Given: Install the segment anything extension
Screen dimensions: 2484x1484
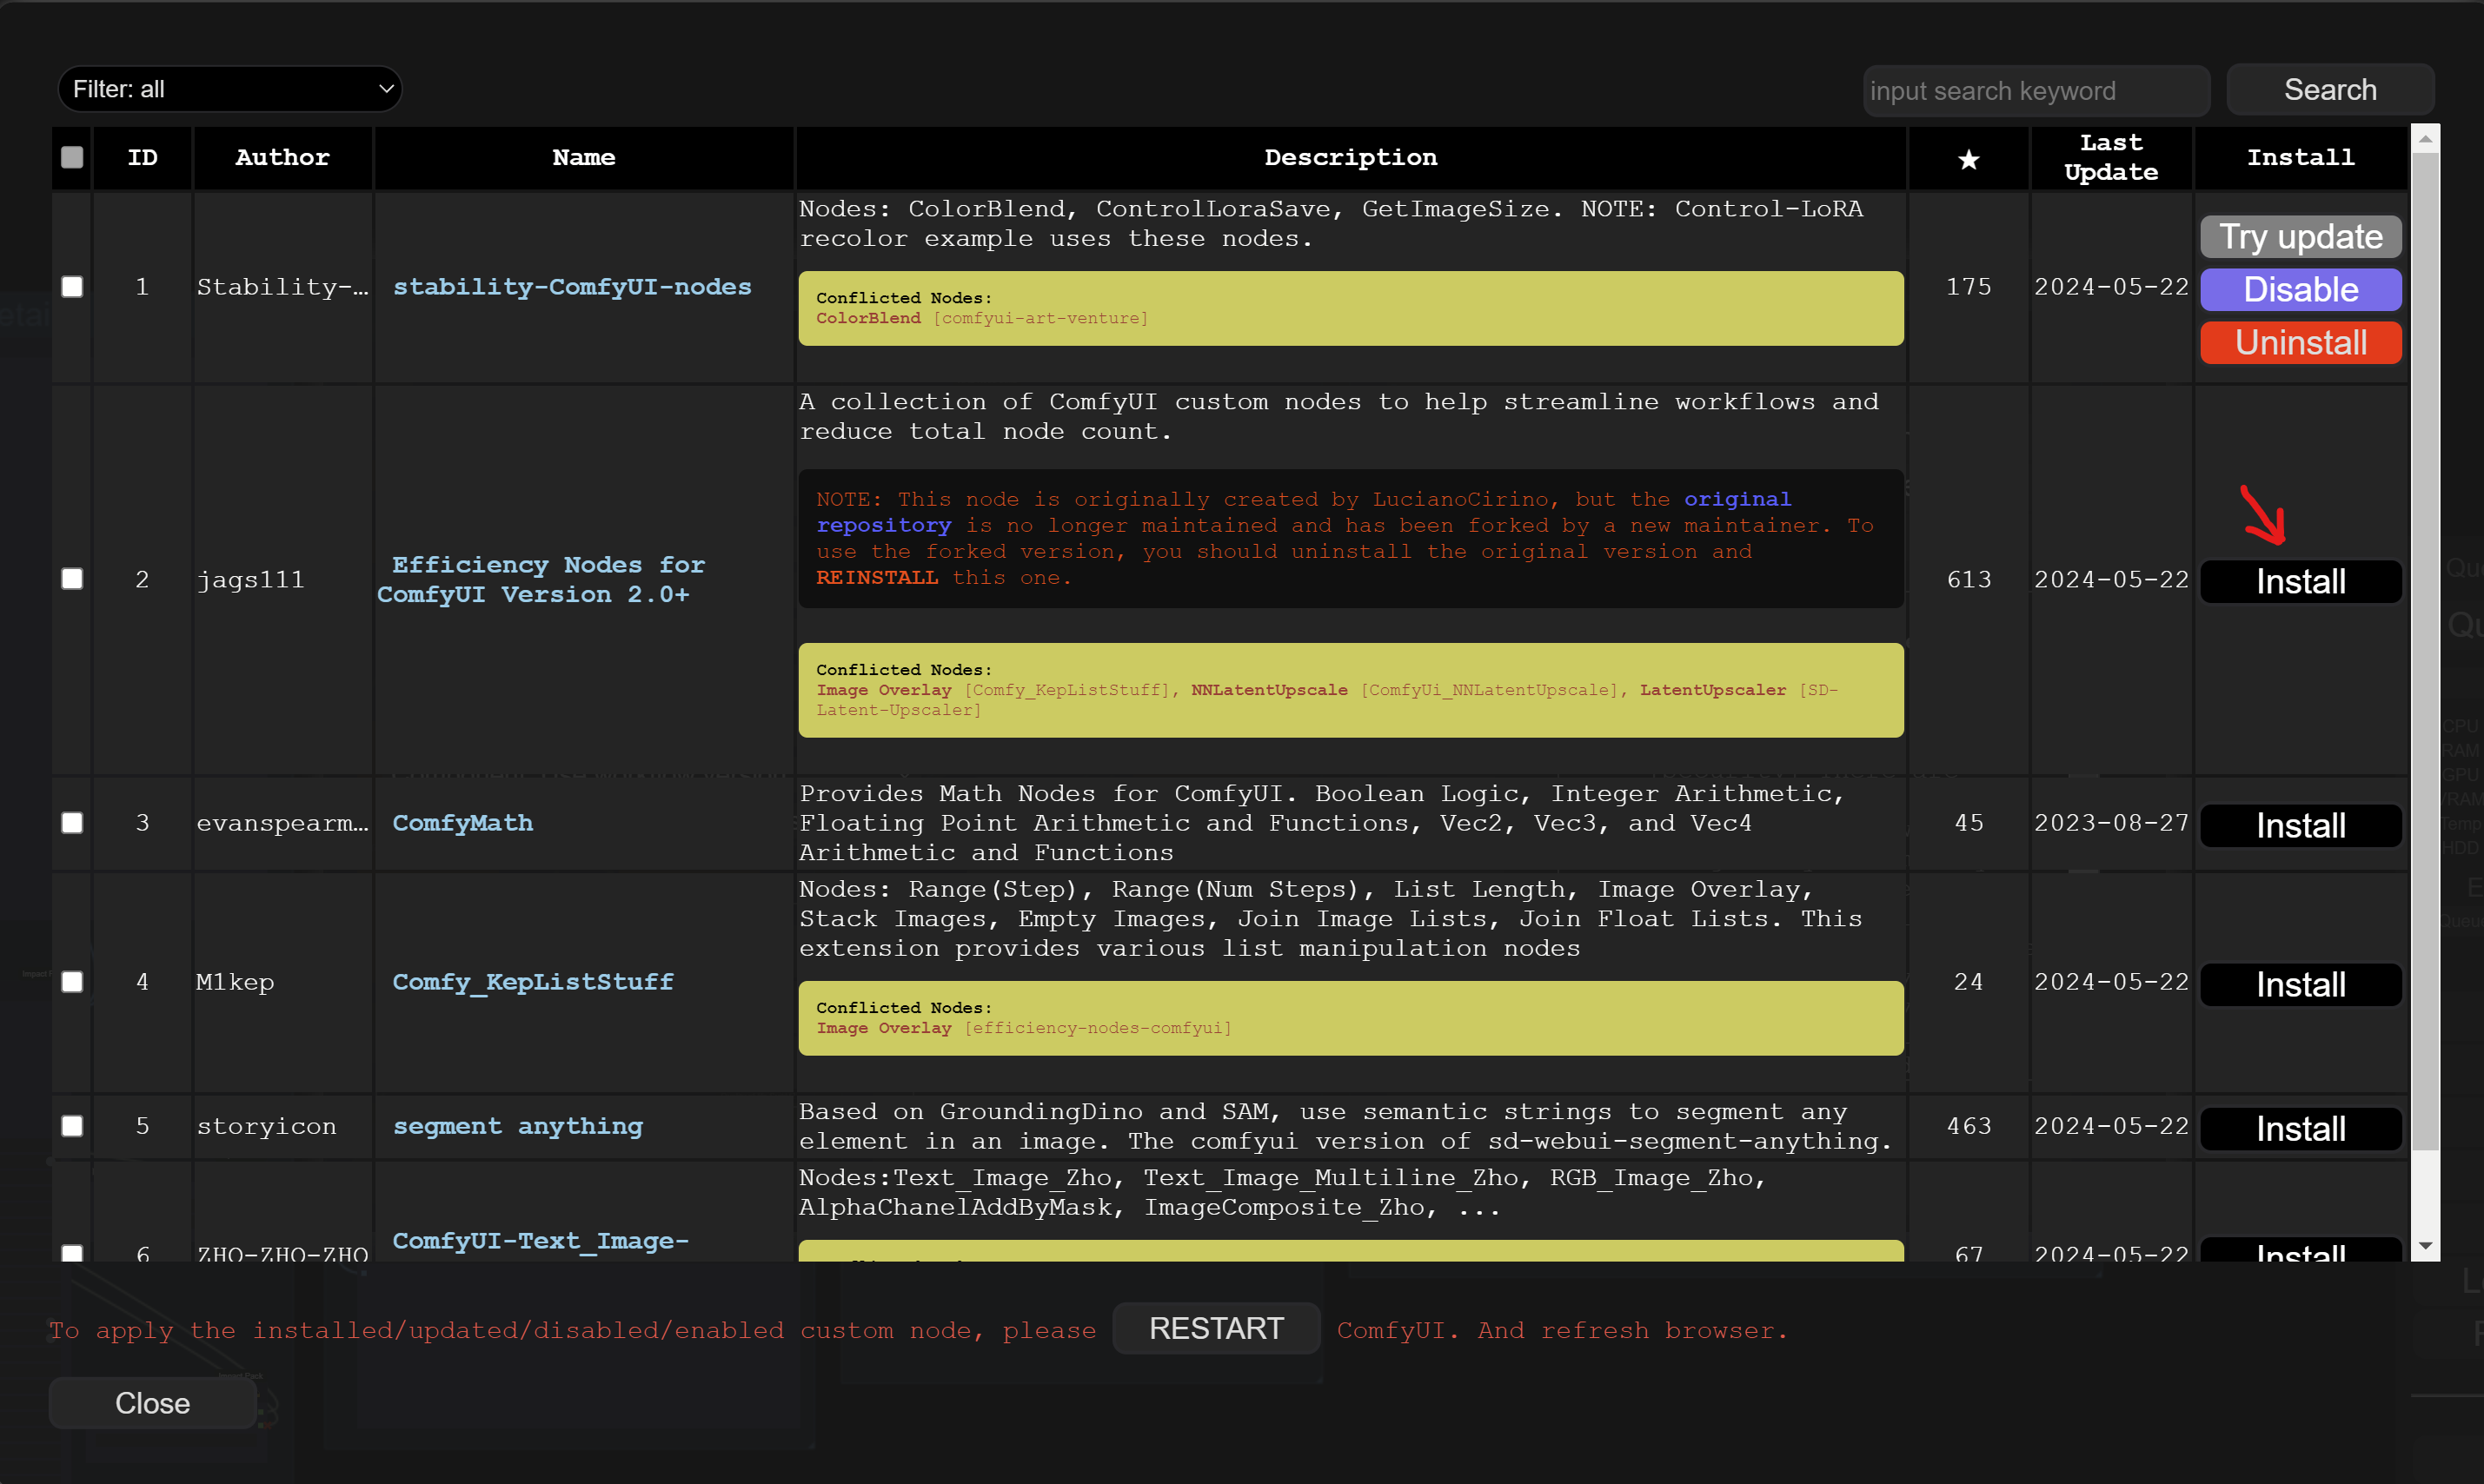Looking at the screenshot, I should coord(2301,1129).
